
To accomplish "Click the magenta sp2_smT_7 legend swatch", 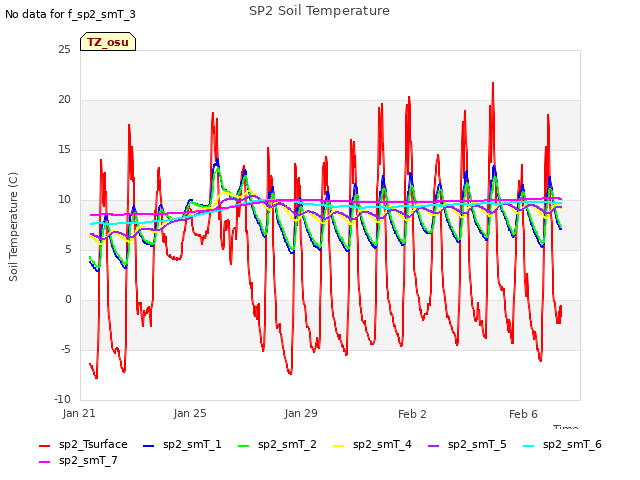I will coord(44,462).
